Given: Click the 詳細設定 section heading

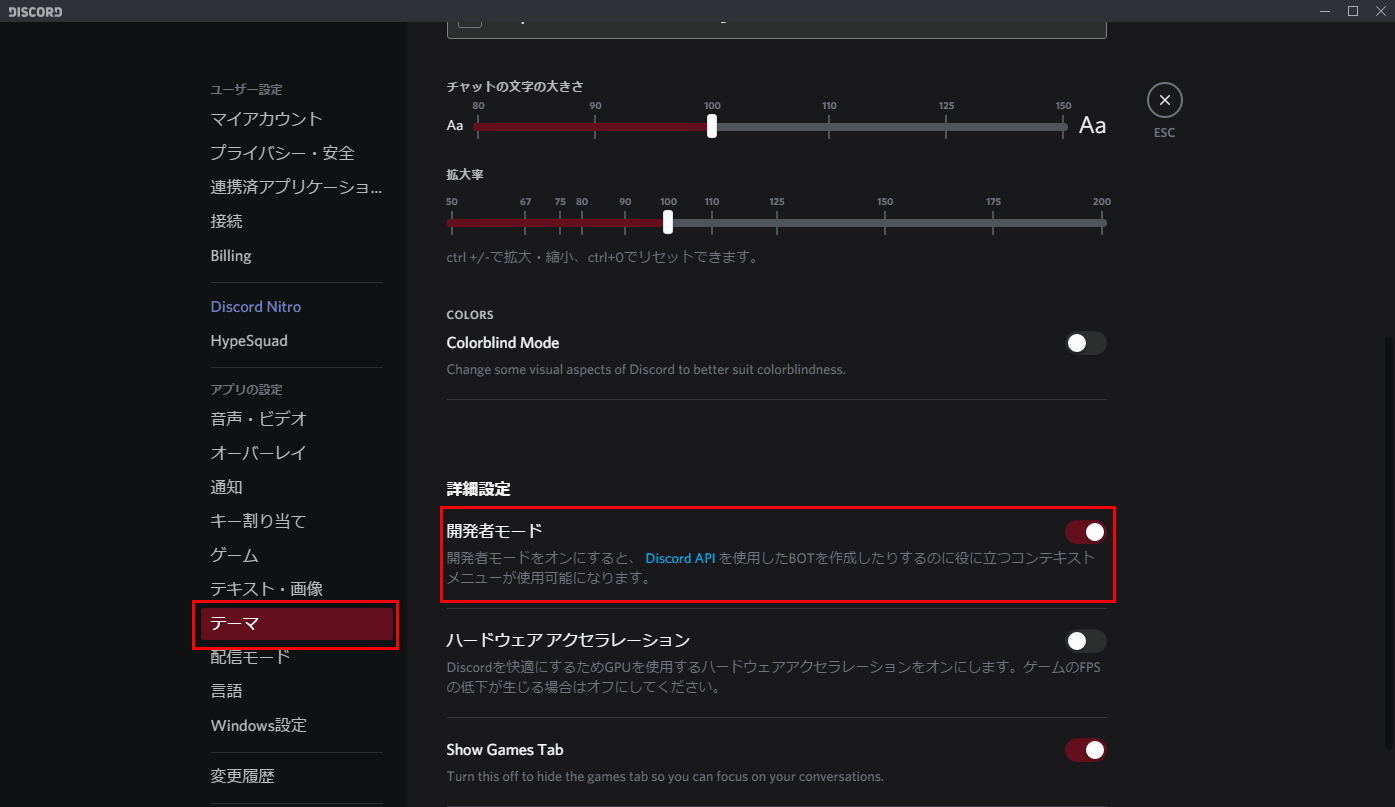Looking at the screenshot, I should pyautogui.click(x=479, y=489).
